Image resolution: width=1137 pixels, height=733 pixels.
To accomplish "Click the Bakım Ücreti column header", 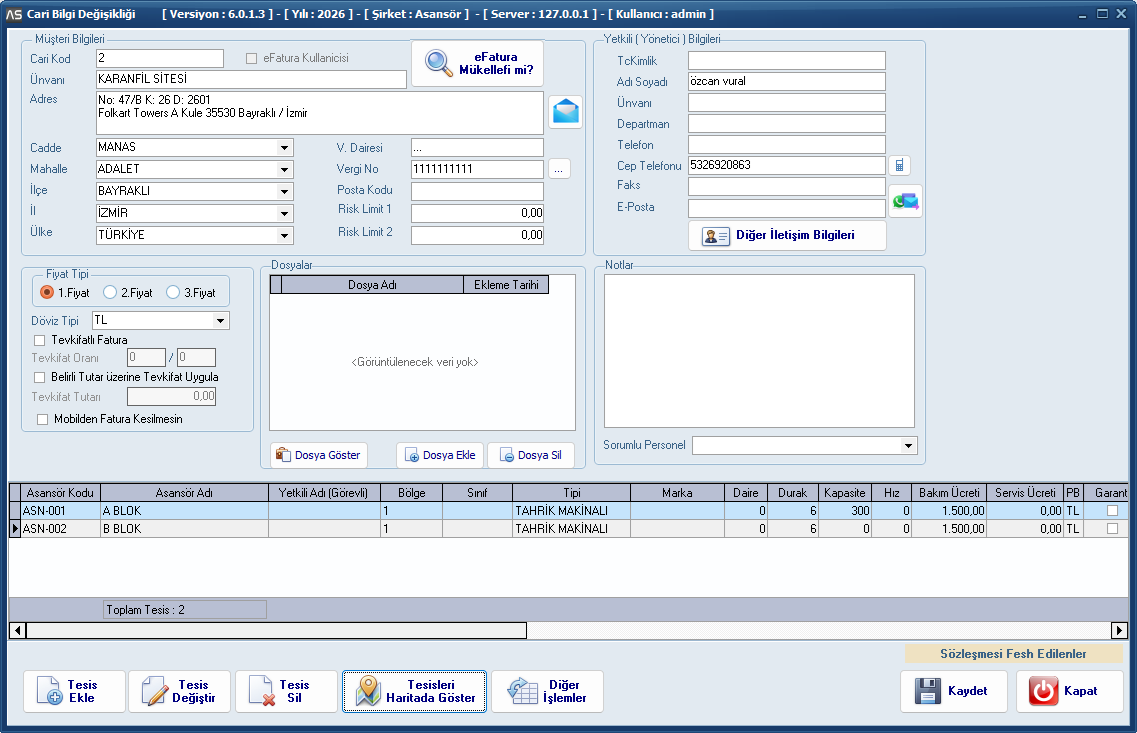I will (x=948, y=493).
